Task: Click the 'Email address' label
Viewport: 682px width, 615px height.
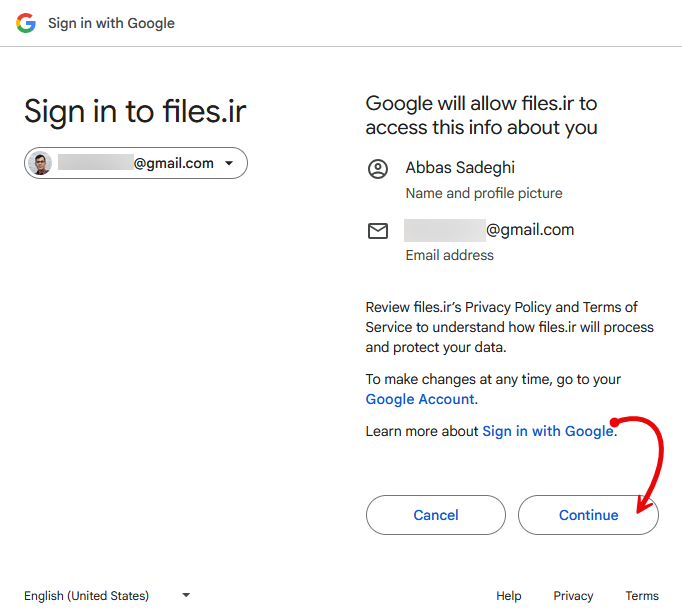Action: [449, 255]
